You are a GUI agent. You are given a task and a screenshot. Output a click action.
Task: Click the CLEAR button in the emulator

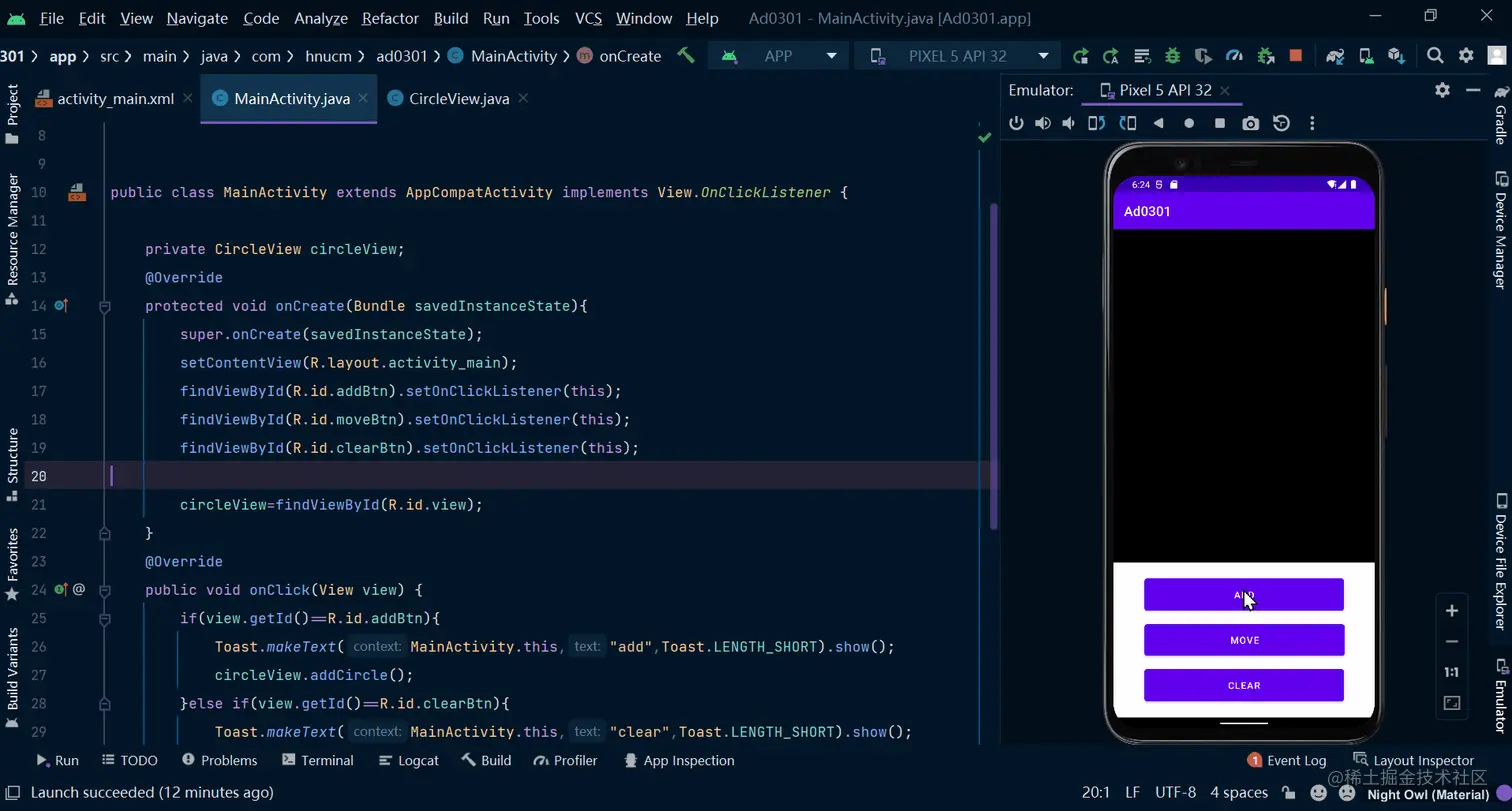coord(1244,685)
